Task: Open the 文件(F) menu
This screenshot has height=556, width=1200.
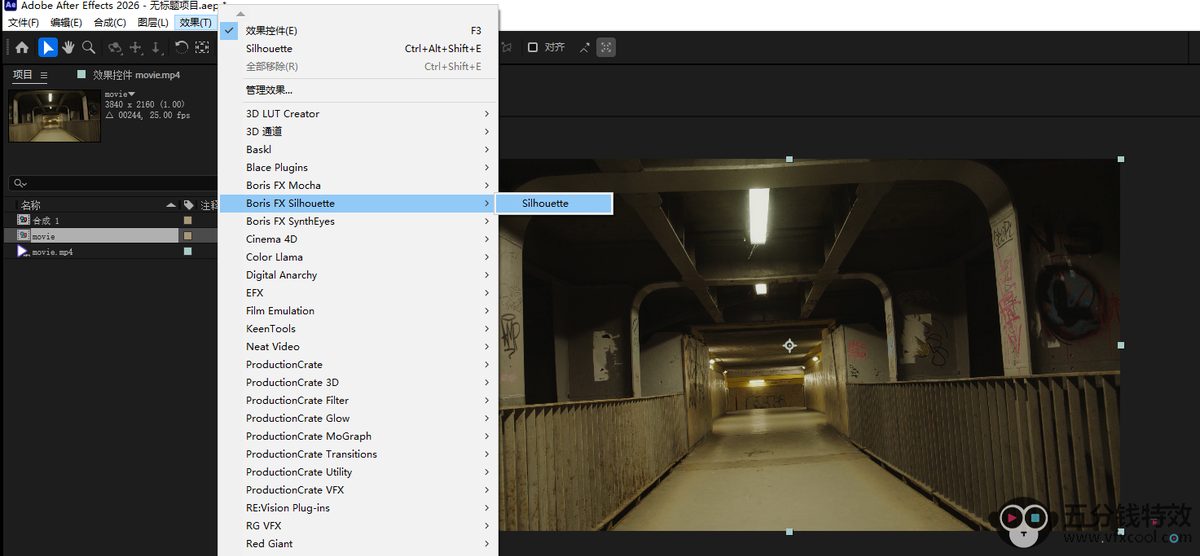Action: pos(23,22)
